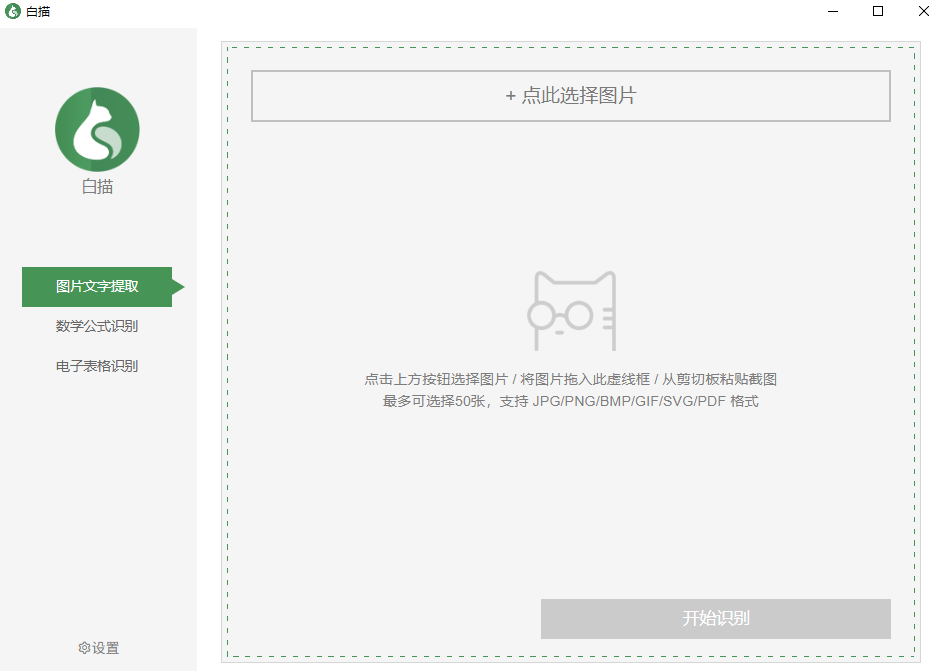Image resolution: width=940 pixels, height=671 pixels.
Task: Close the 白描 application window
Action: (x=924, y=11)
